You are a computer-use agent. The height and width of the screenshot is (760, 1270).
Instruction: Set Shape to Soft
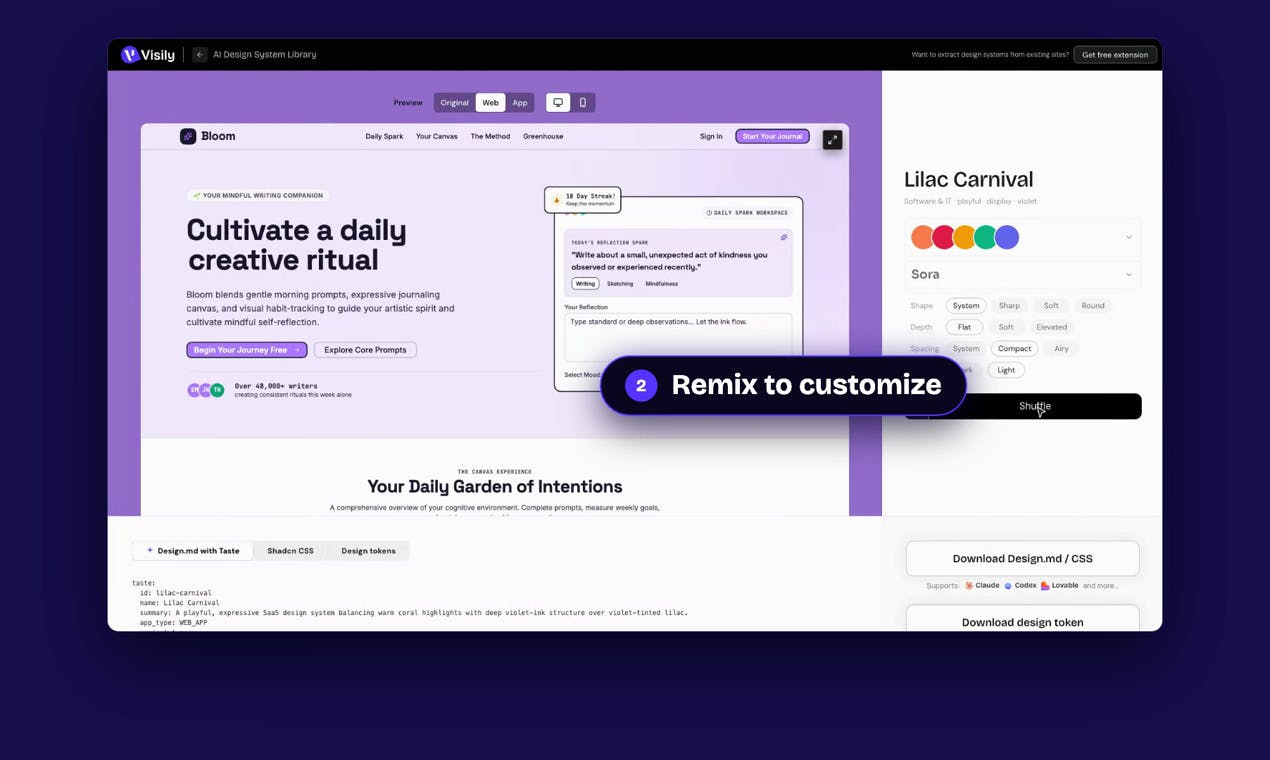(x=1051, y=306)
